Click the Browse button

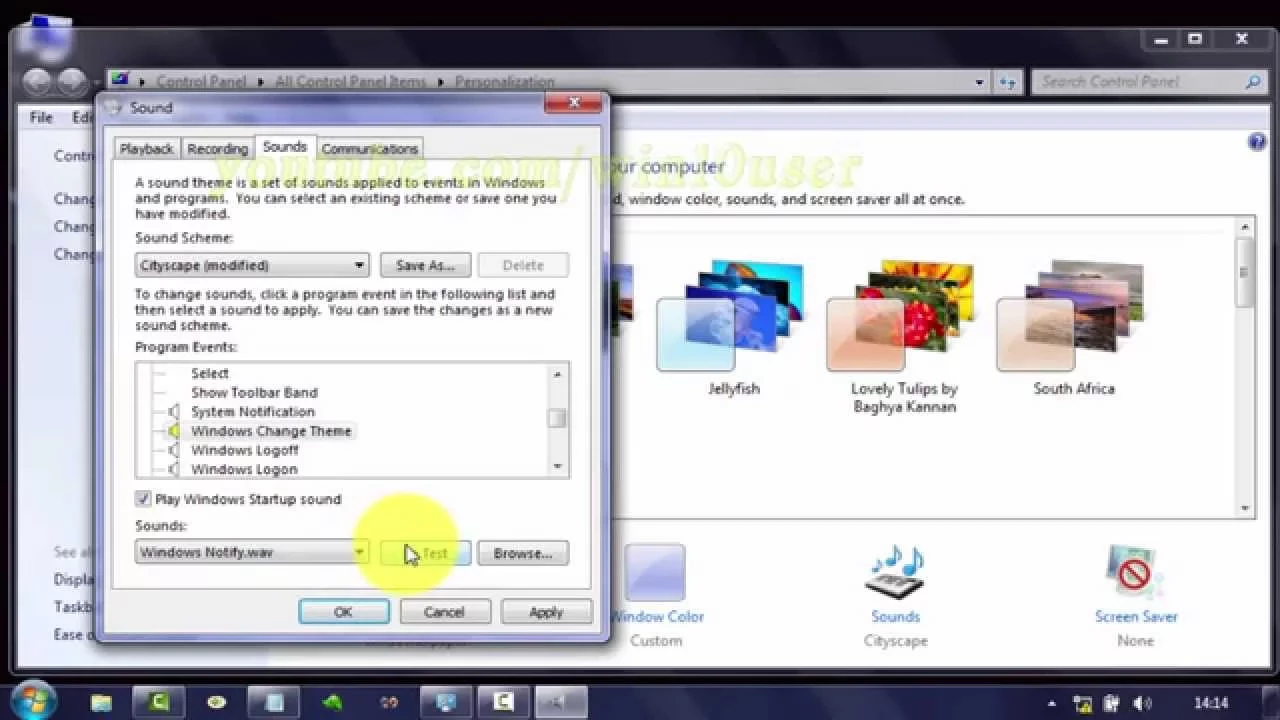tap(523, 553)
